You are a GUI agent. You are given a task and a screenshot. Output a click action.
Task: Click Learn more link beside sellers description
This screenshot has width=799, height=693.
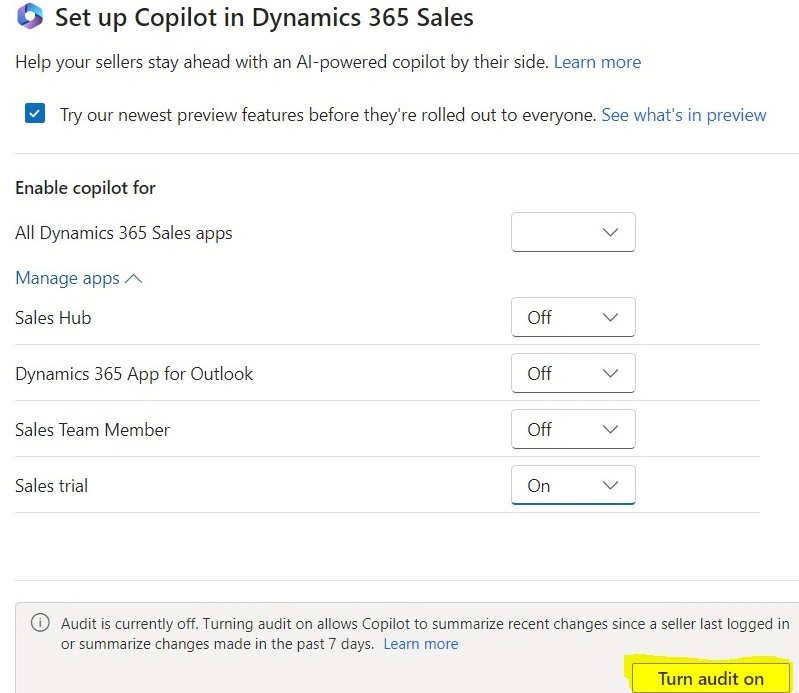[x=597, y=62]
